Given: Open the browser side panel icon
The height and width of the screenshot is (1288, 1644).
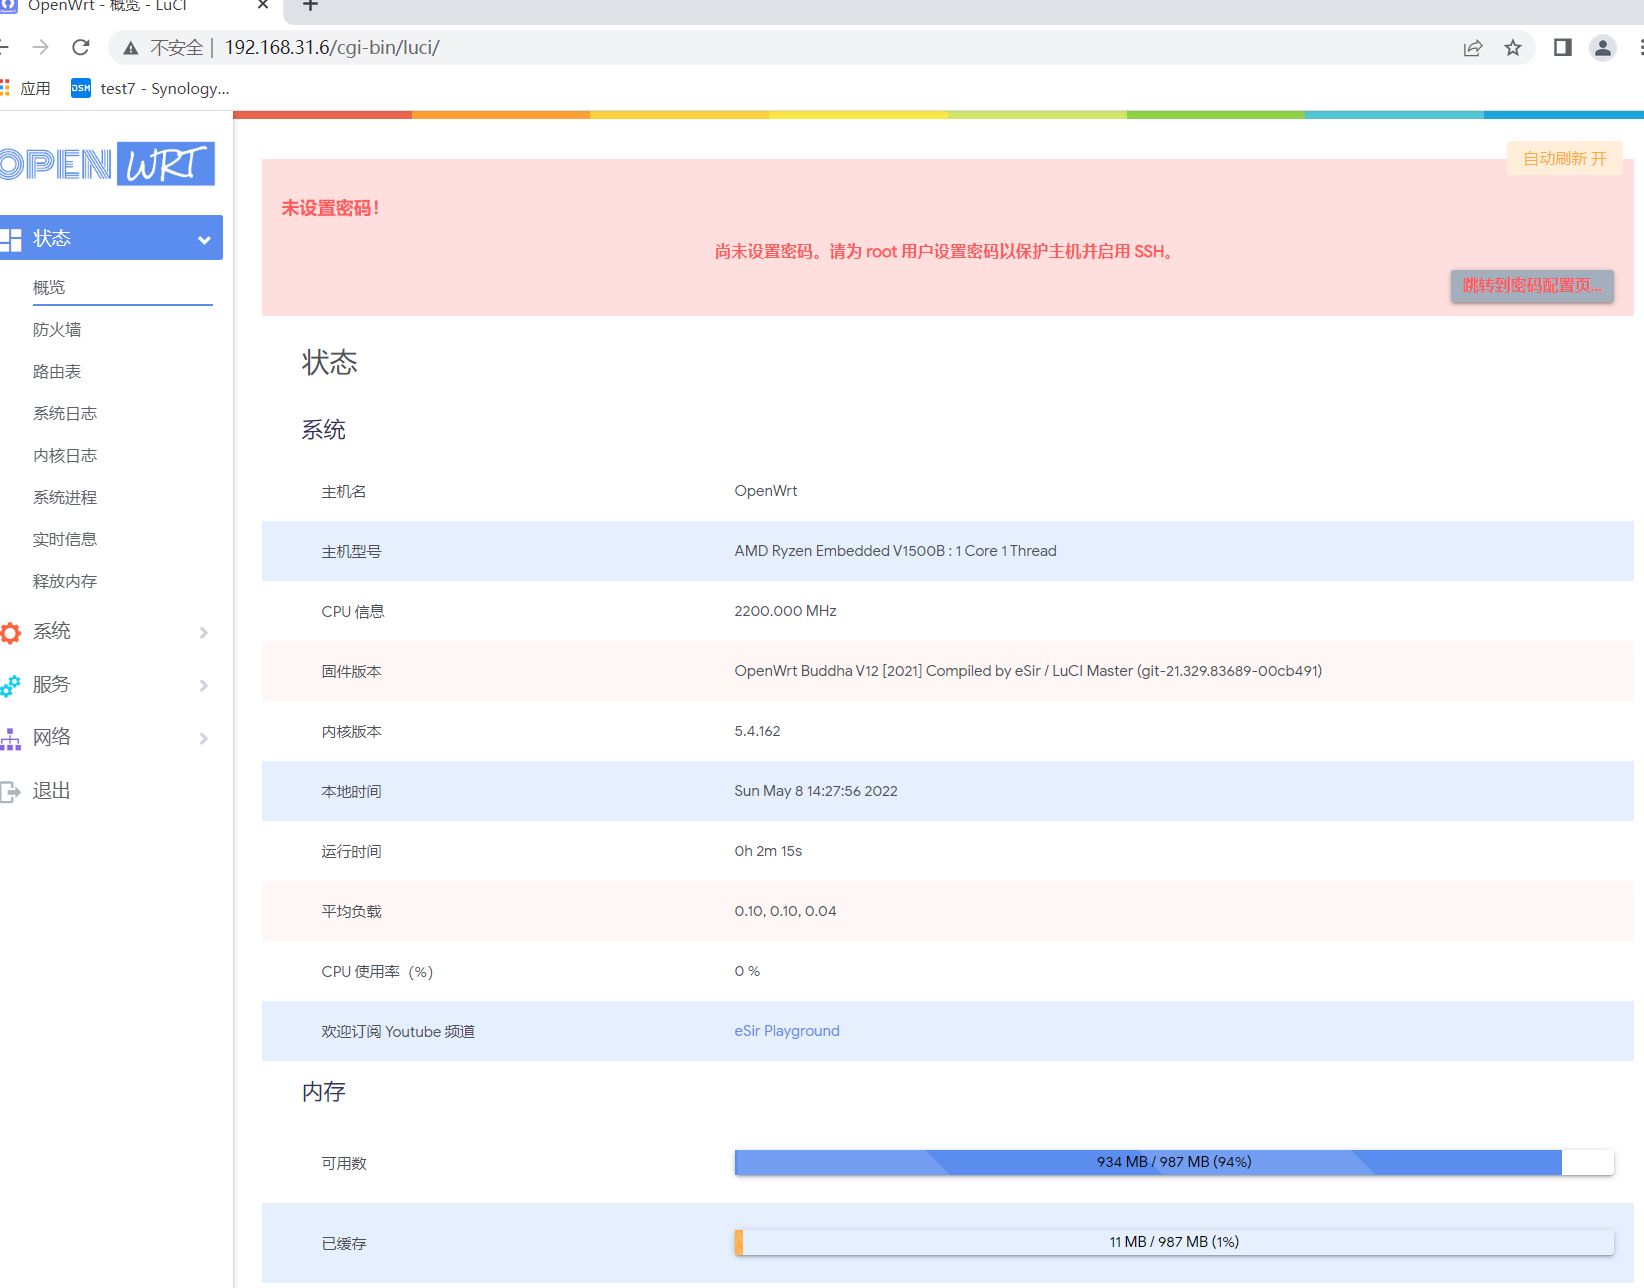Looking at the screenshot, I should coord(1562,47).
